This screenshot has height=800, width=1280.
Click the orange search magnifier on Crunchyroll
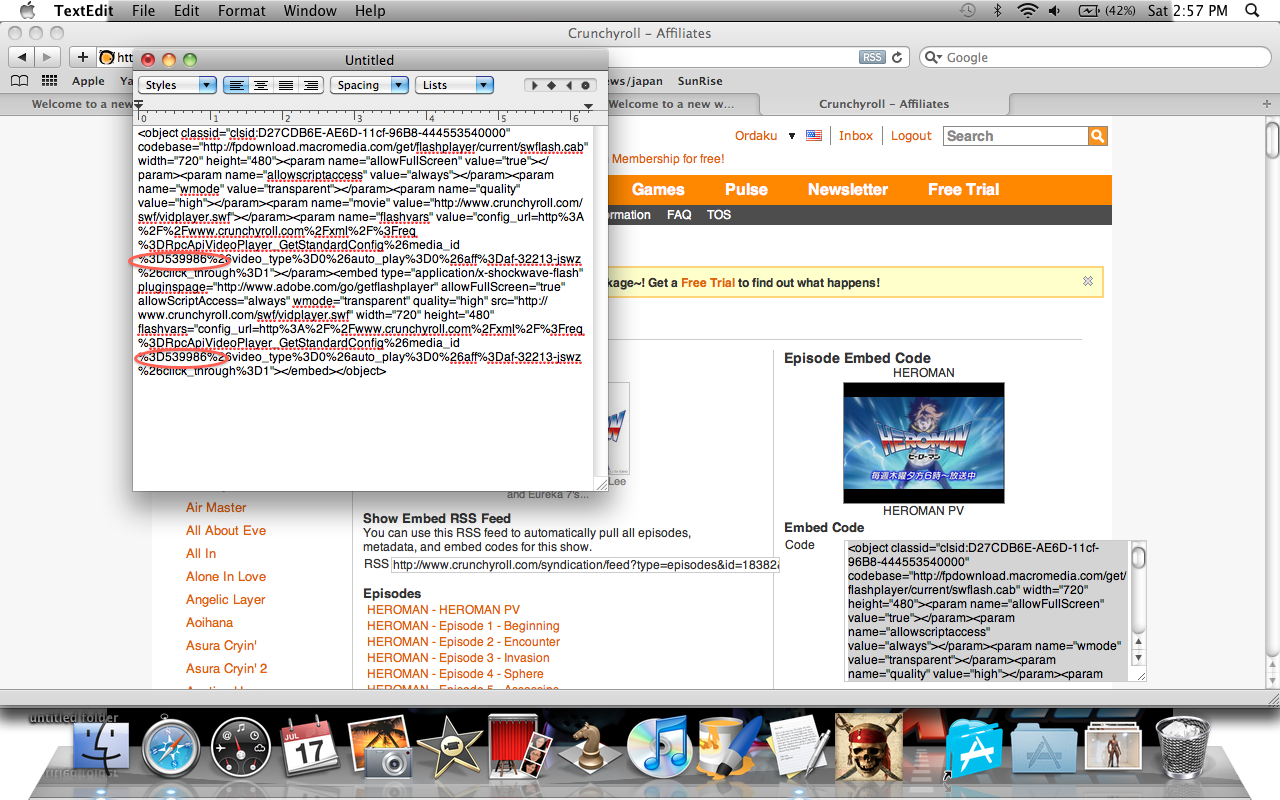[1096, 135]
